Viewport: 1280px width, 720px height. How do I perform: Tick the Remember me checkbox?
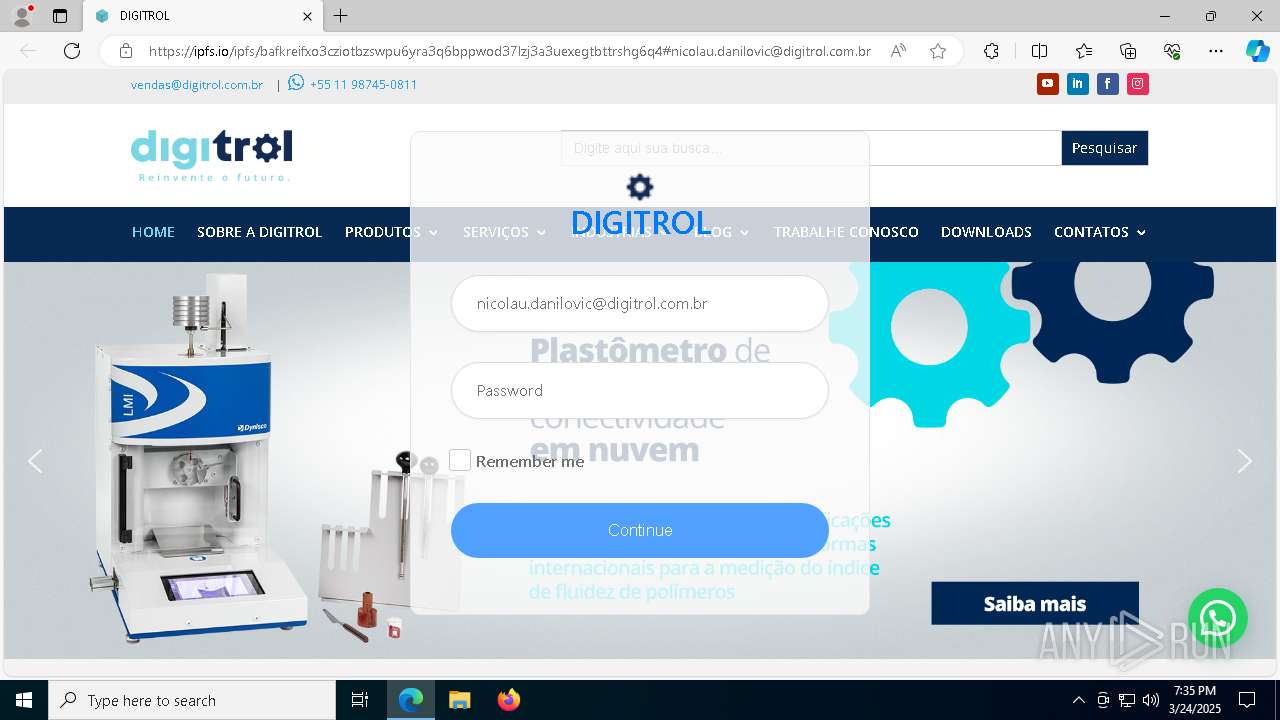460,460
